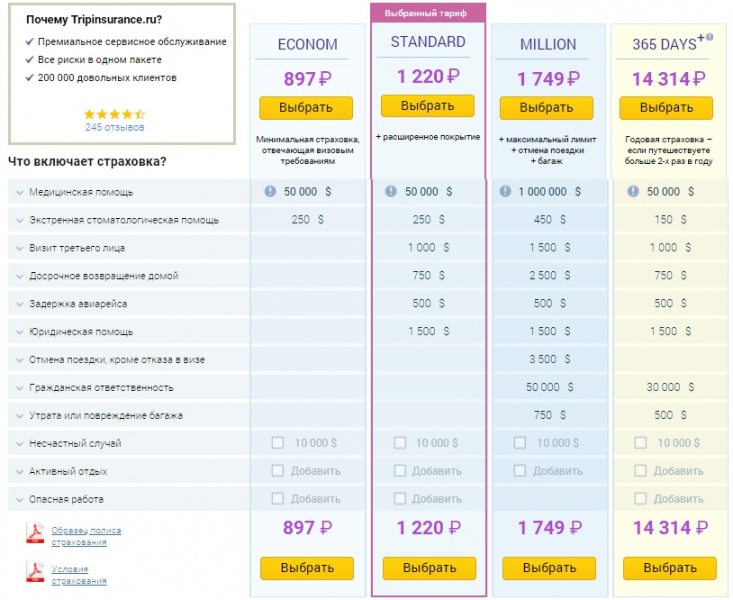
Task: Check Активный отдых in STANDARD column
Action: point(400,471)
